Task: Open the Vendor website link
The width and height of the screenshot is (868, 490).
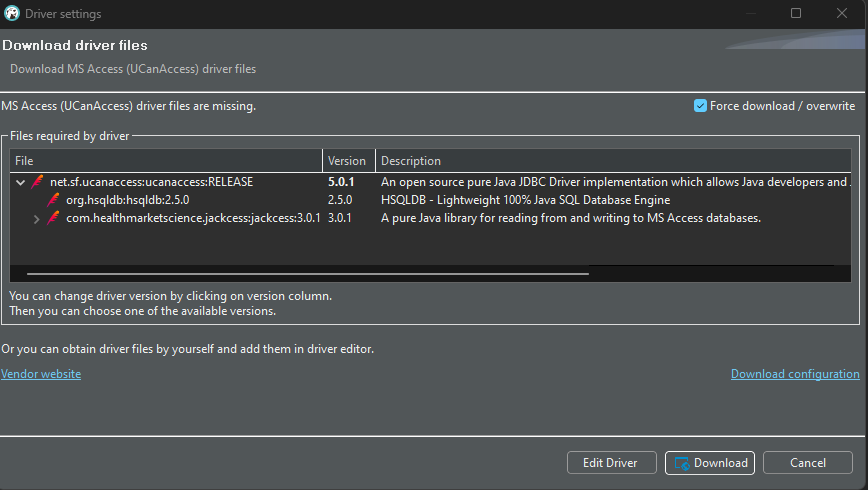Action: click(41, 374)
